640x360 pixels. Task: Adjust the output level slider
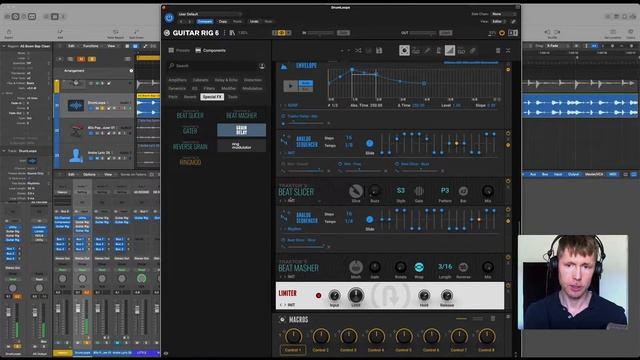423,33
